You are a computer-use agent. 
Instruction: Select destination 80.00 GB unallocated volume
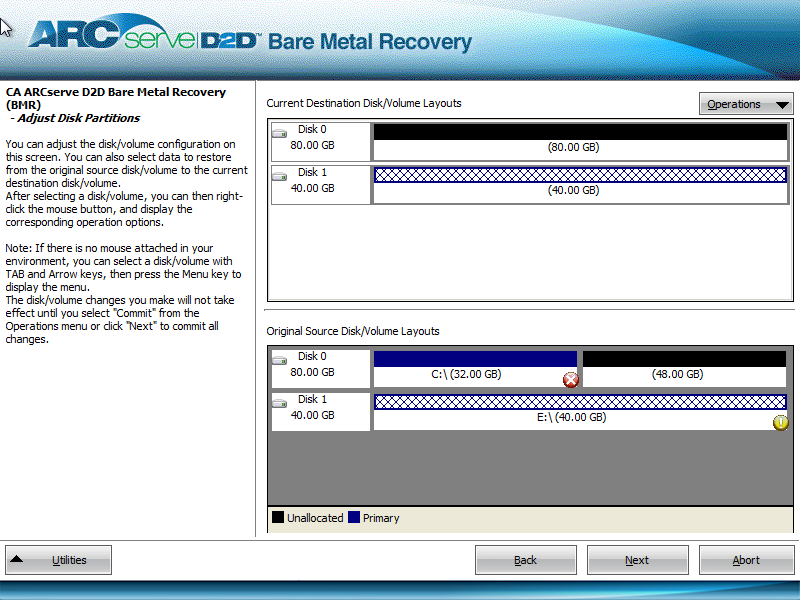coord(581,141)
